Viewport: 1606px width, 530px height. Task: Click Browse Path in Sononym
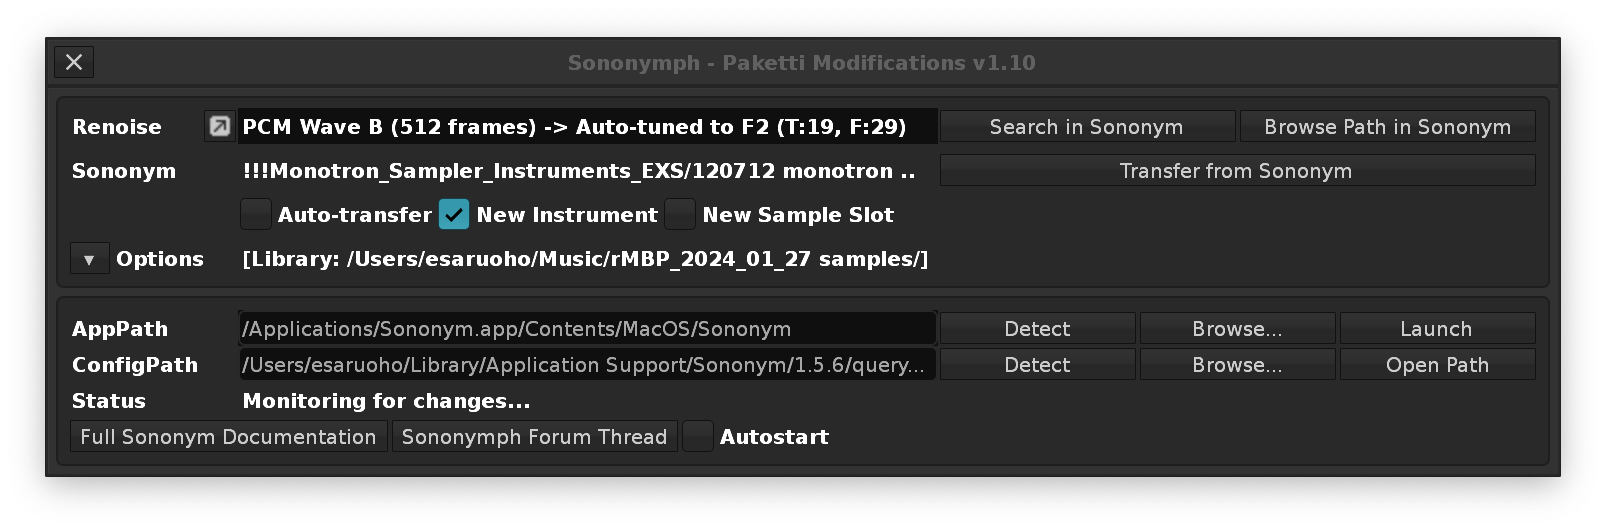(1387, 127)
